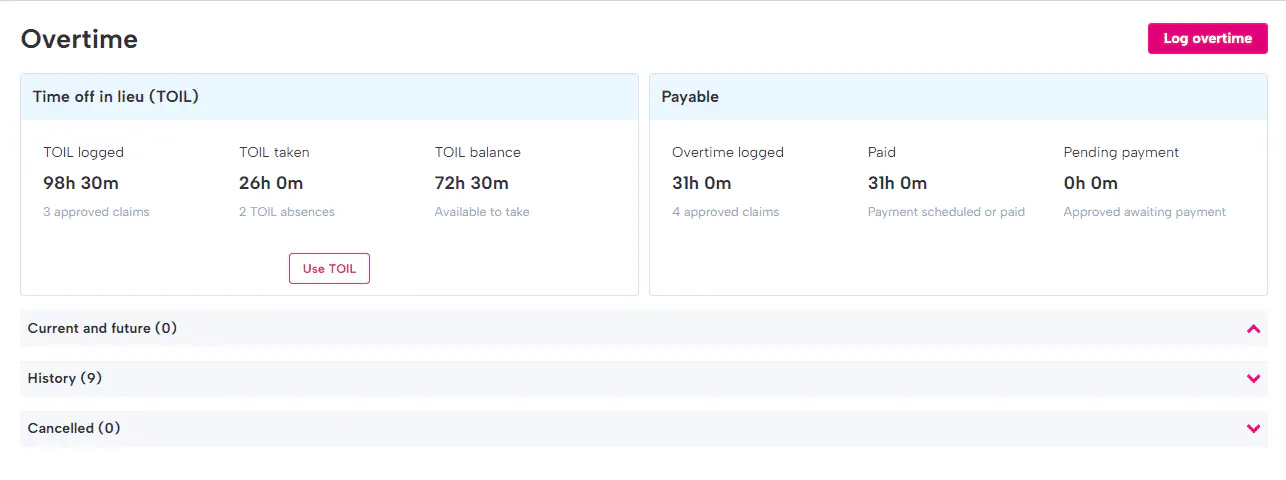Click the 4 approved claims text
1286x480 pixels.
tap(725, 212)
